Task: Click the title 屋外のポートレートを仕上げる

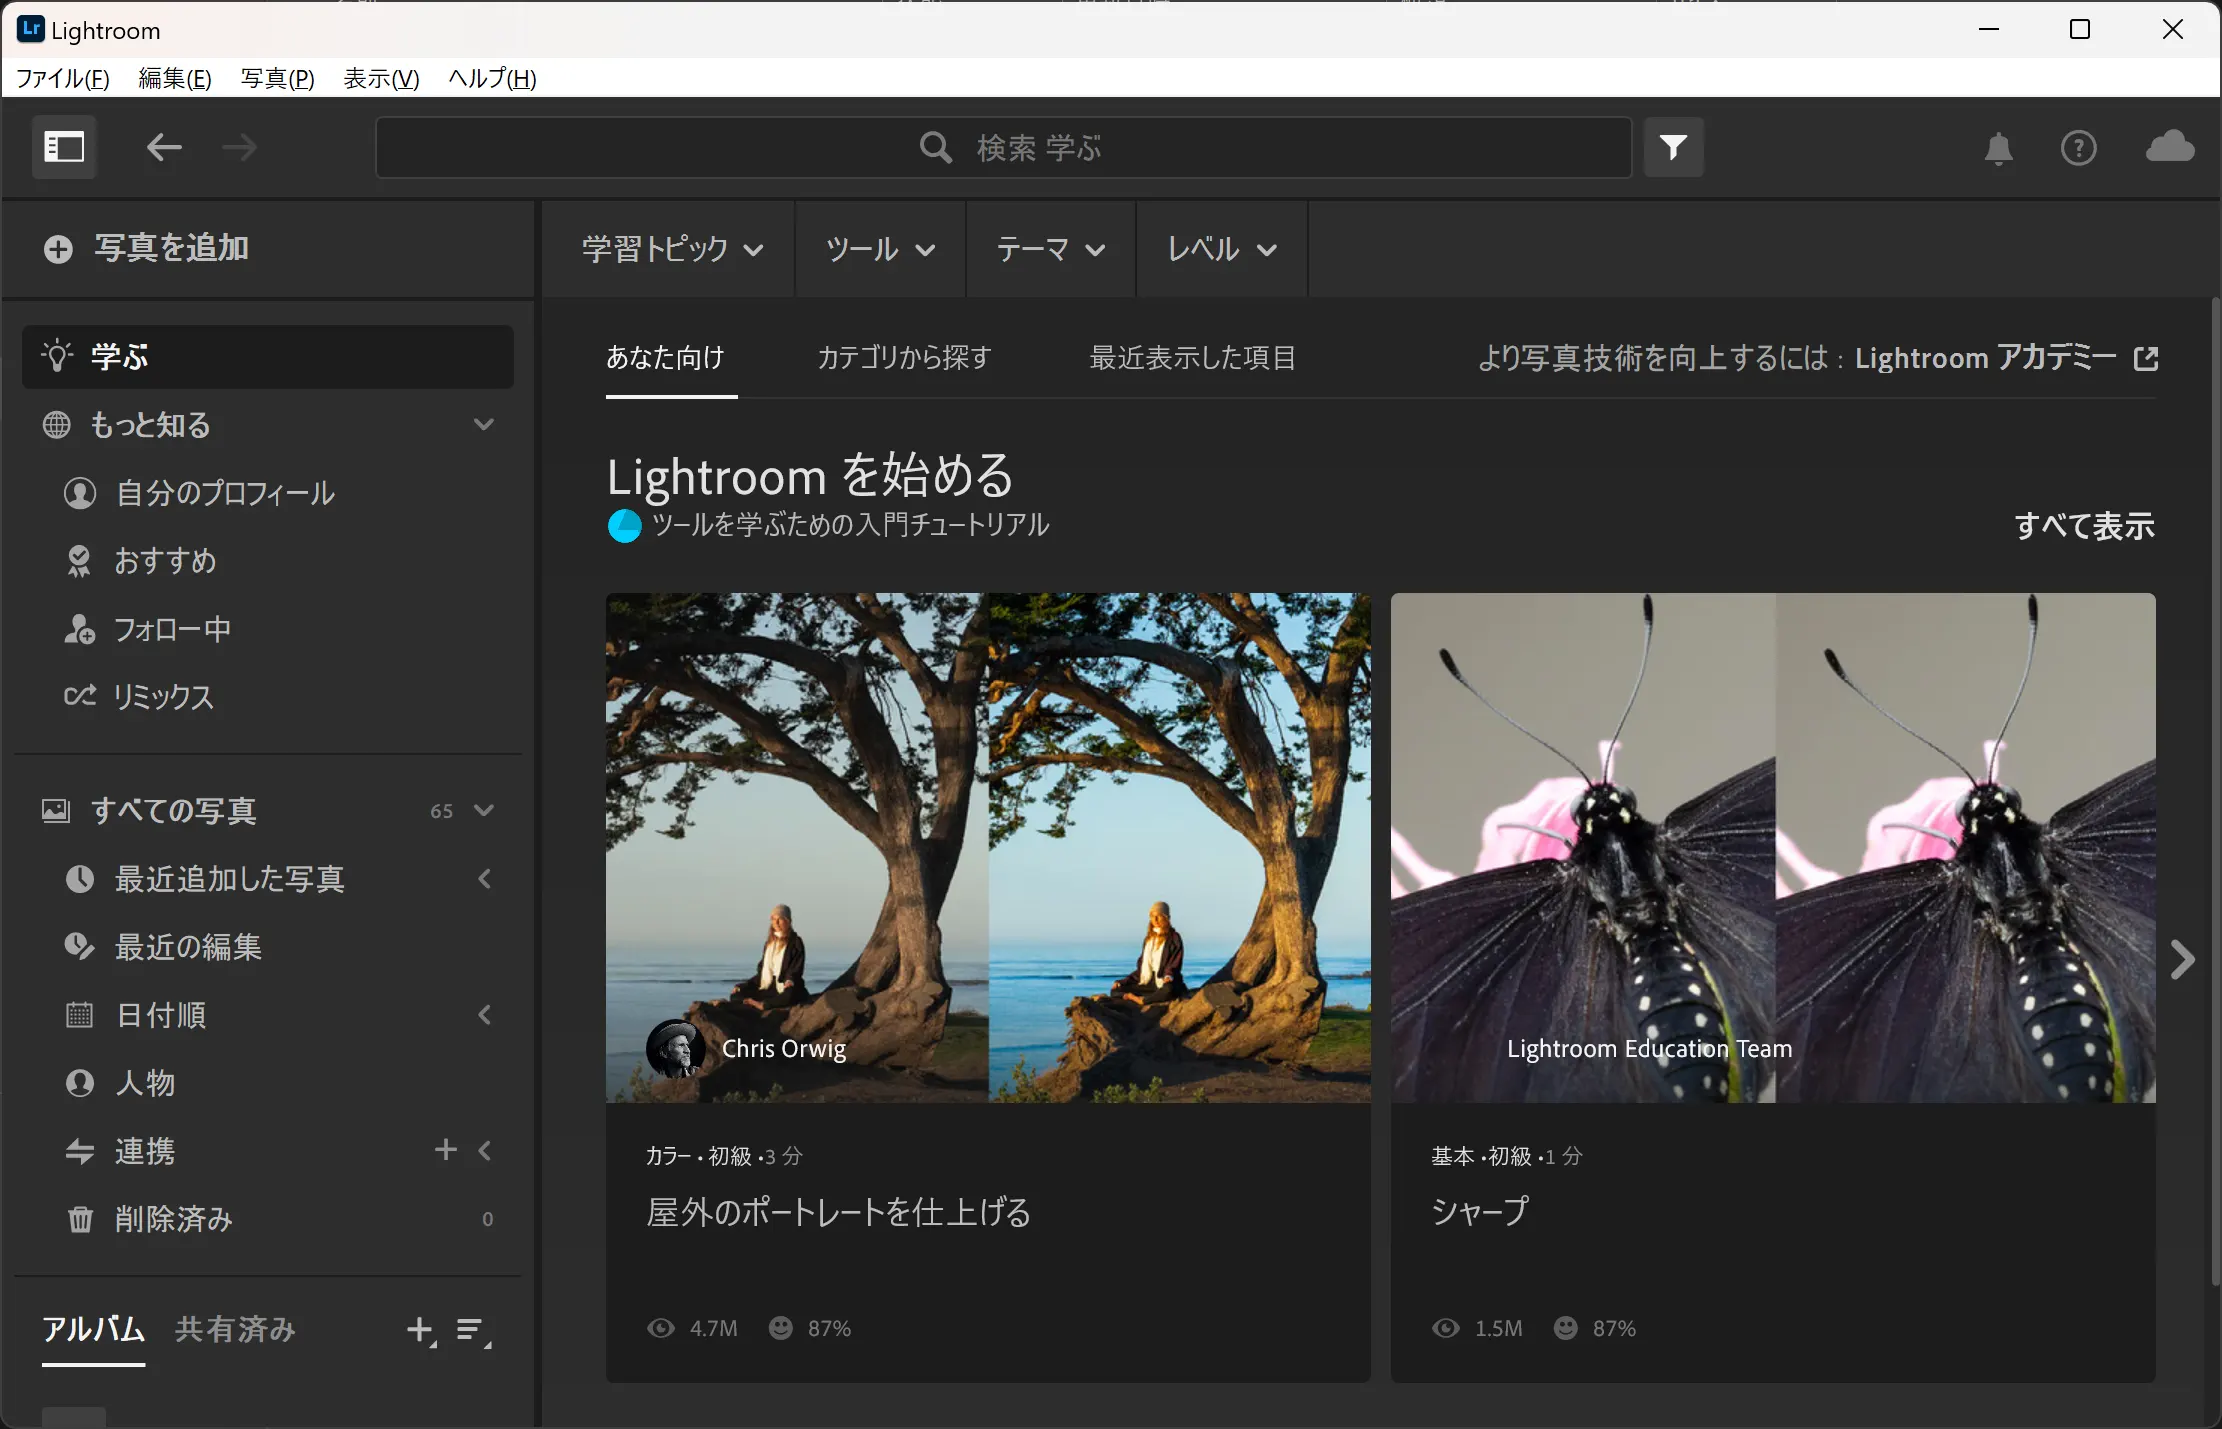Action: pyautogui.click(x=838, y=1212)
